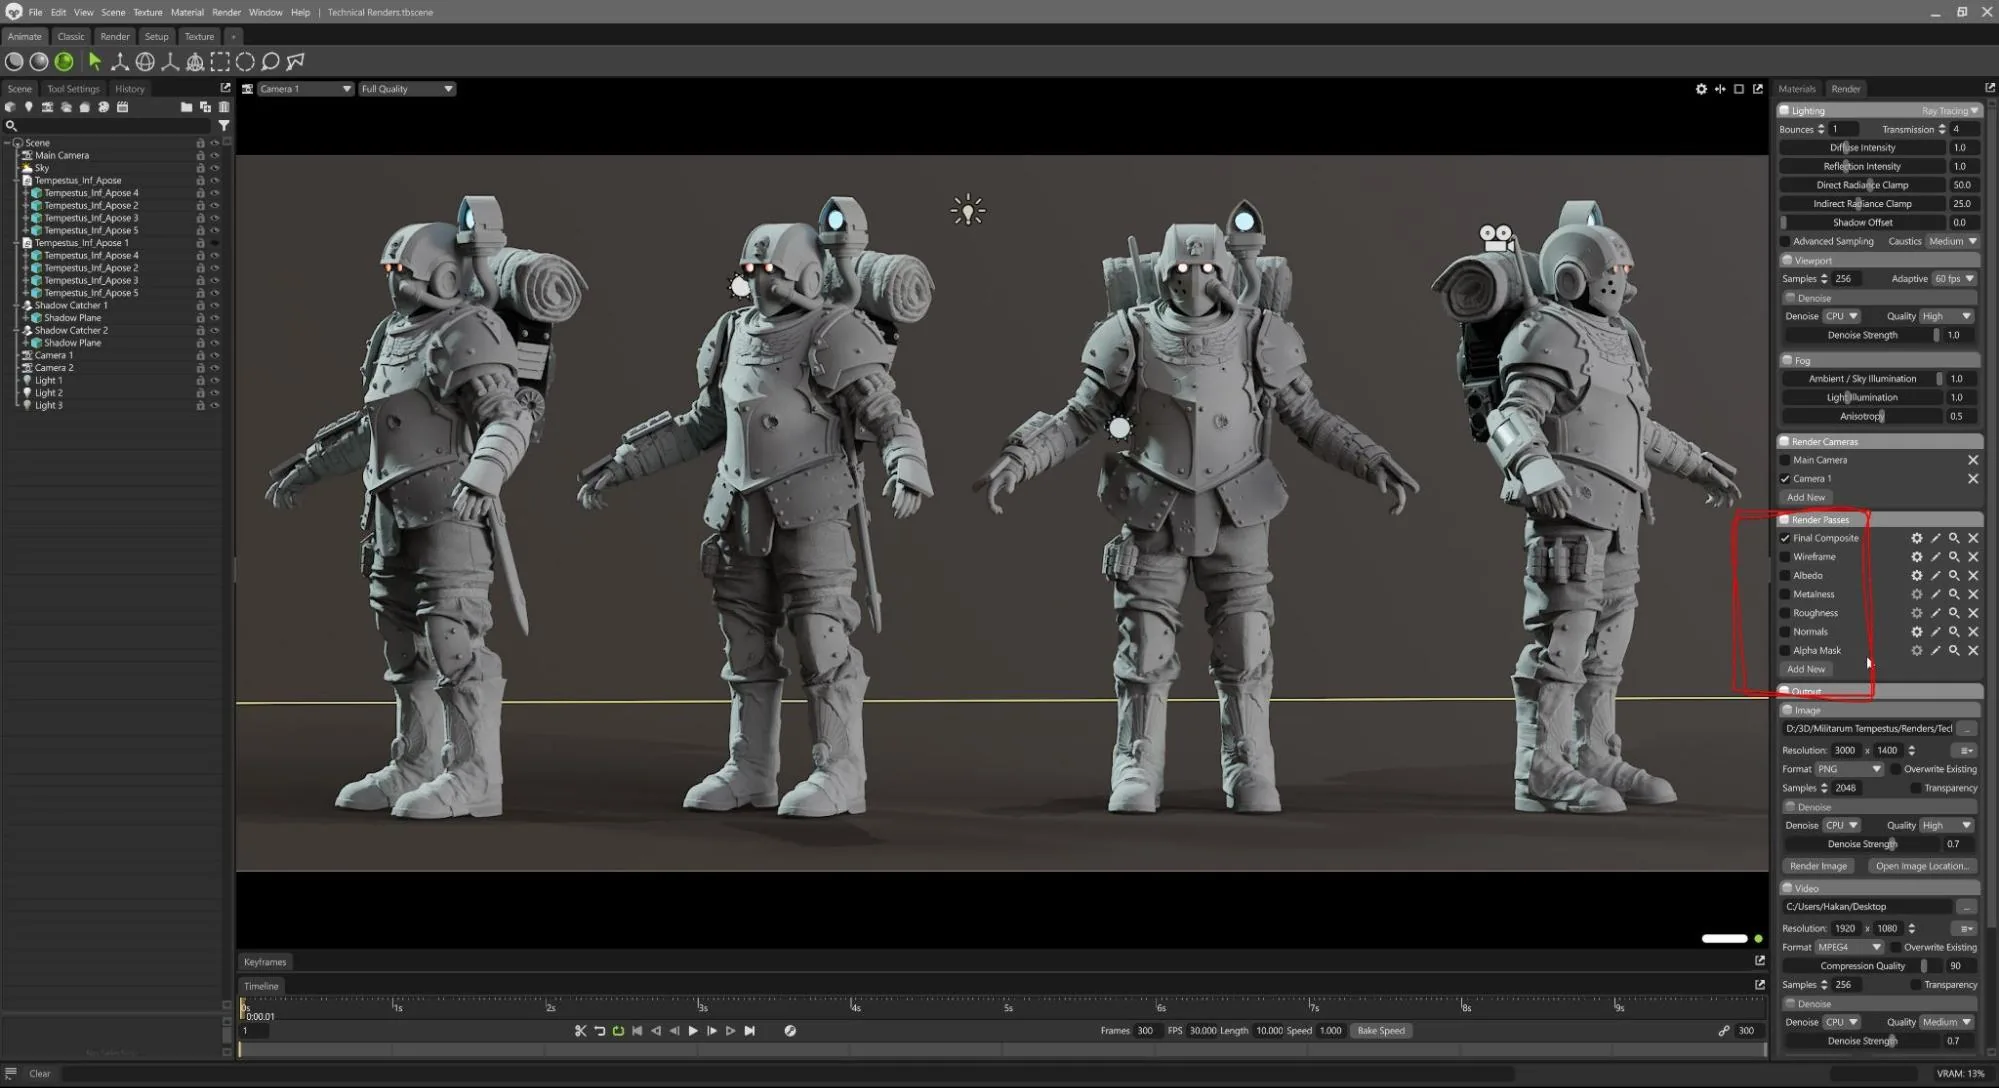Open the Full Quality dropdown
Image resolution: width=1999 pixels, height=1088 pixels.
tap(407, 89)
